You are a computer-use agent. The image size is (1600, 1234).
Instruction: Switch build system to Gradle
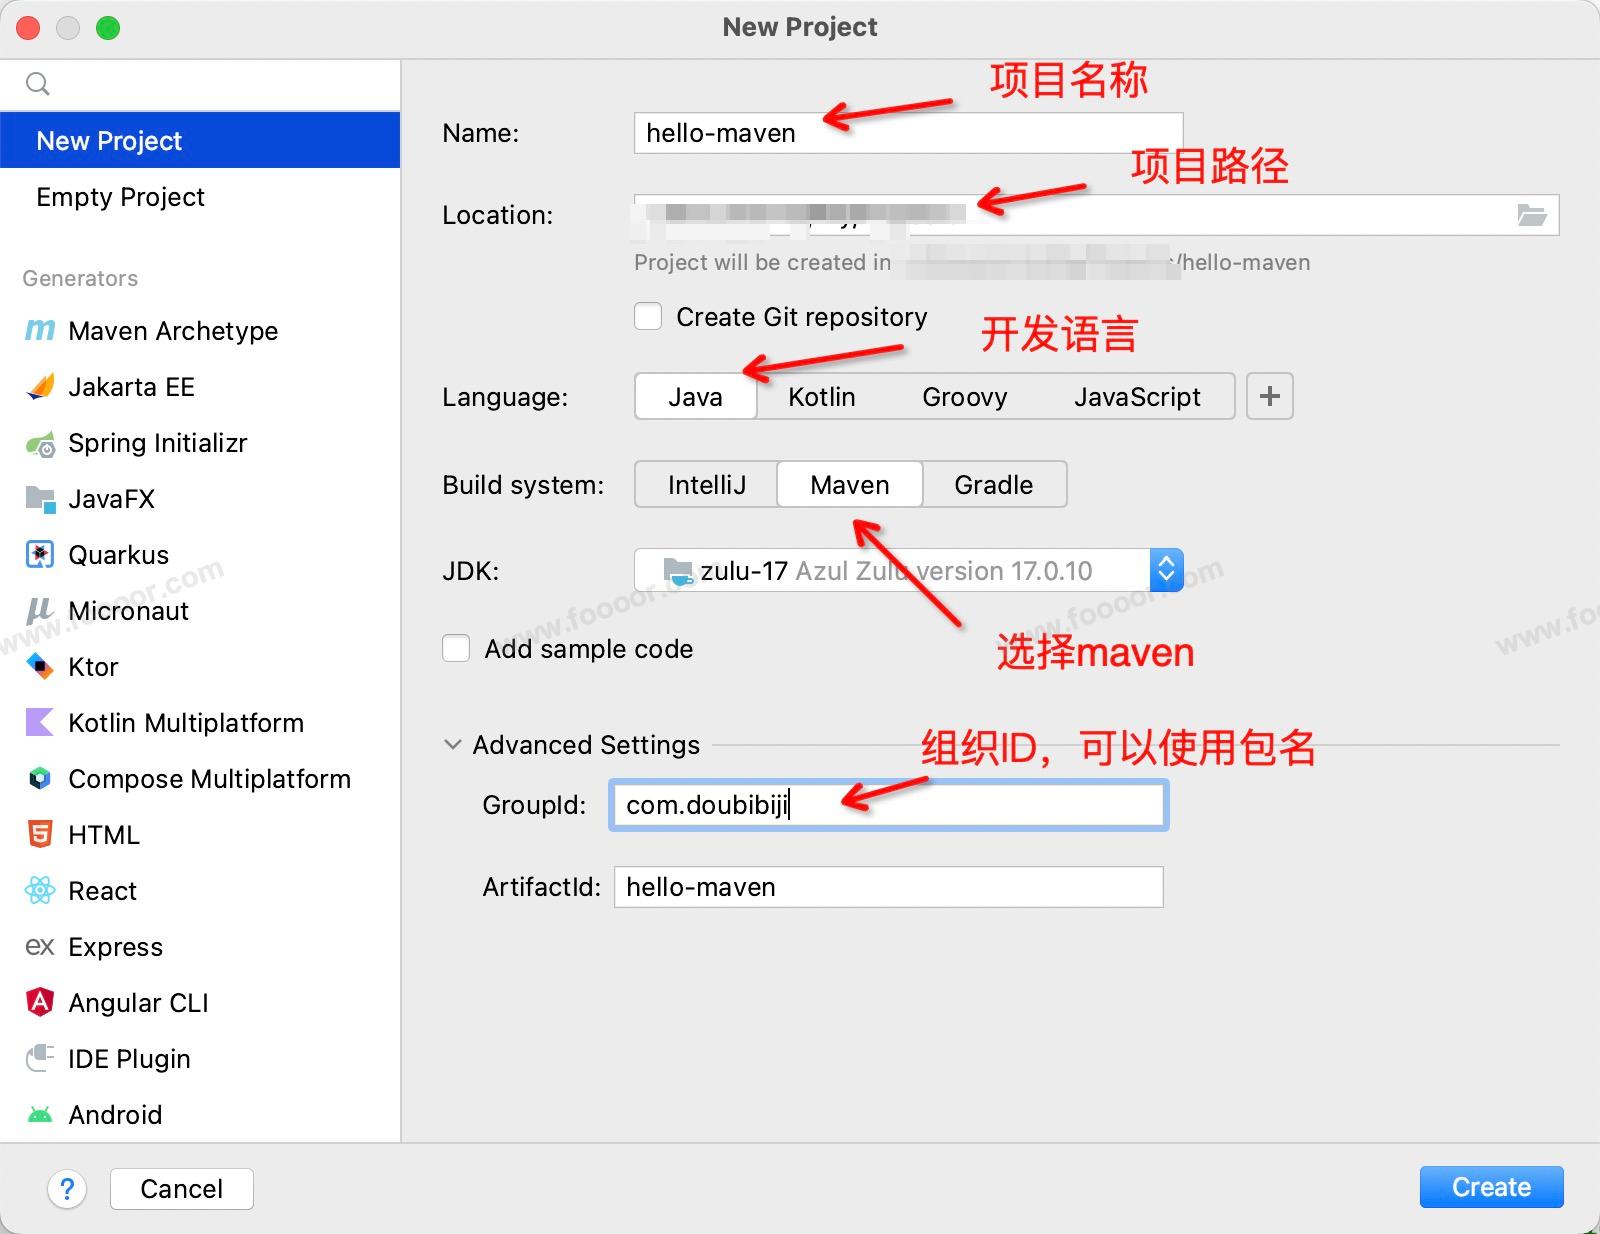[993, 485]
